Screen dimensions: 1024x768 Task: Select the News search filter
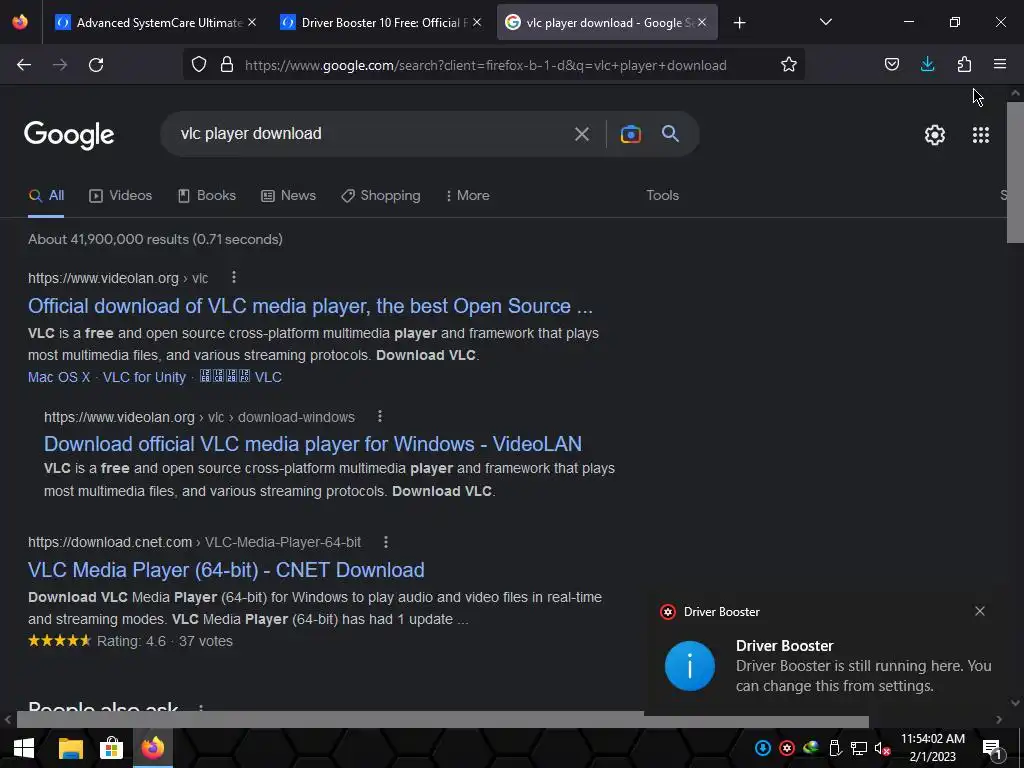point(289,195)
